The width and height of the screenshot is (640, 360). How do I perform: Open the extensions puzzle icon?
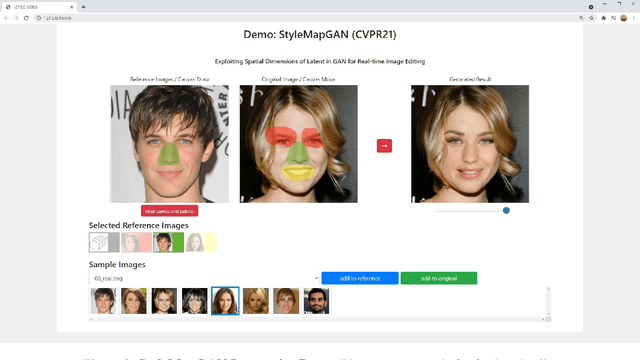click(x=603, y=18)
